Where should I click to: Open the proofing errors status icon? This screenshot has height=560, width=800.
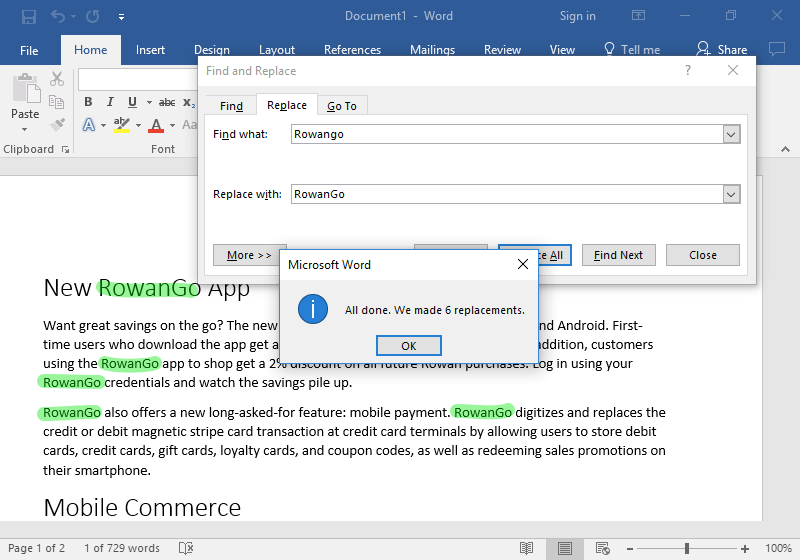tap(185, 548)
